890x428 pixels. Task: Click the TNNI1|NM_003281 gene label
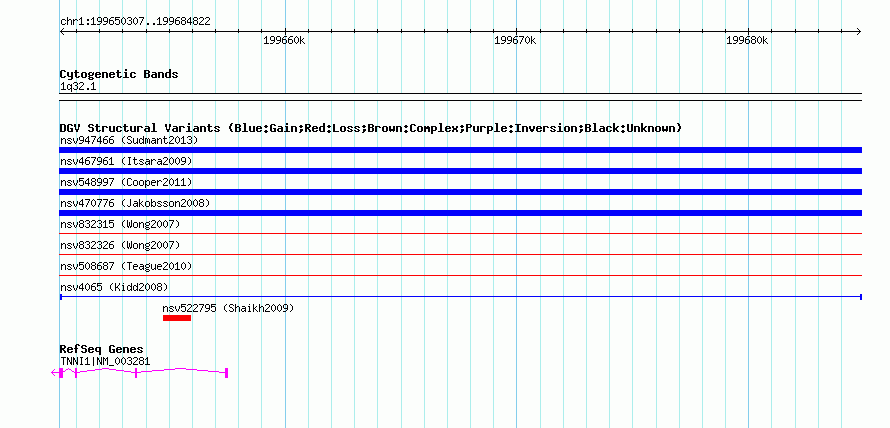(x=105, y=361)
